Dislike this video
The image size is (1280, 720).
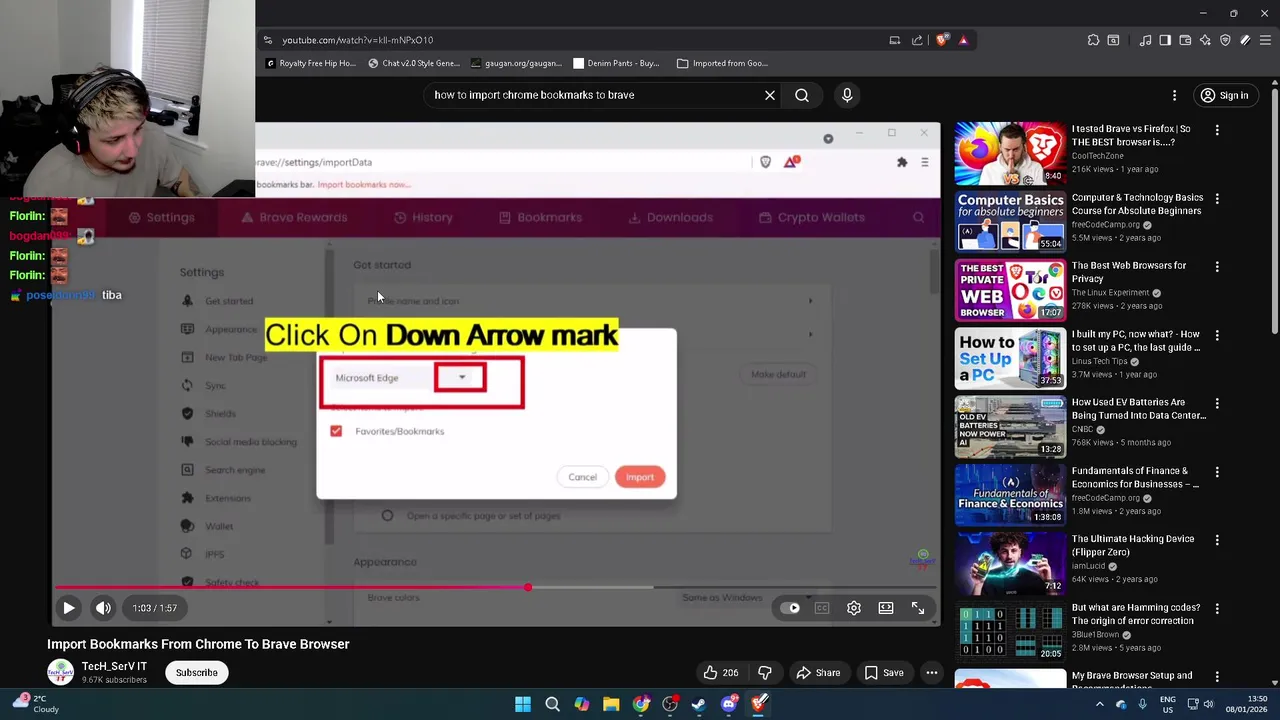tap(765, 673)
